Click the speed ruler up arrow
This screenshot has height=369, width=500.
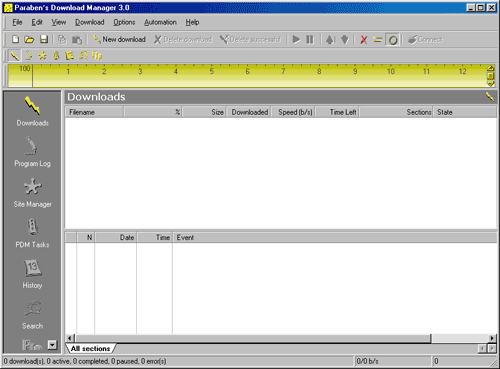click(x=491, y=68)
